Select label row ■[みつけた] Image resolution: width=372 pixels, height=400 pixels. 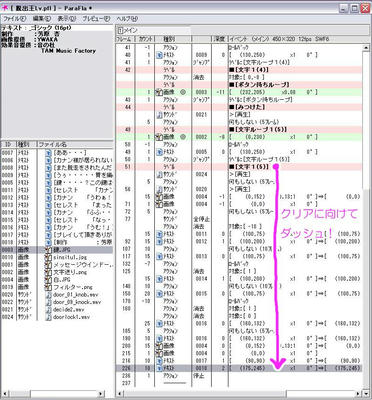(239, 107)
